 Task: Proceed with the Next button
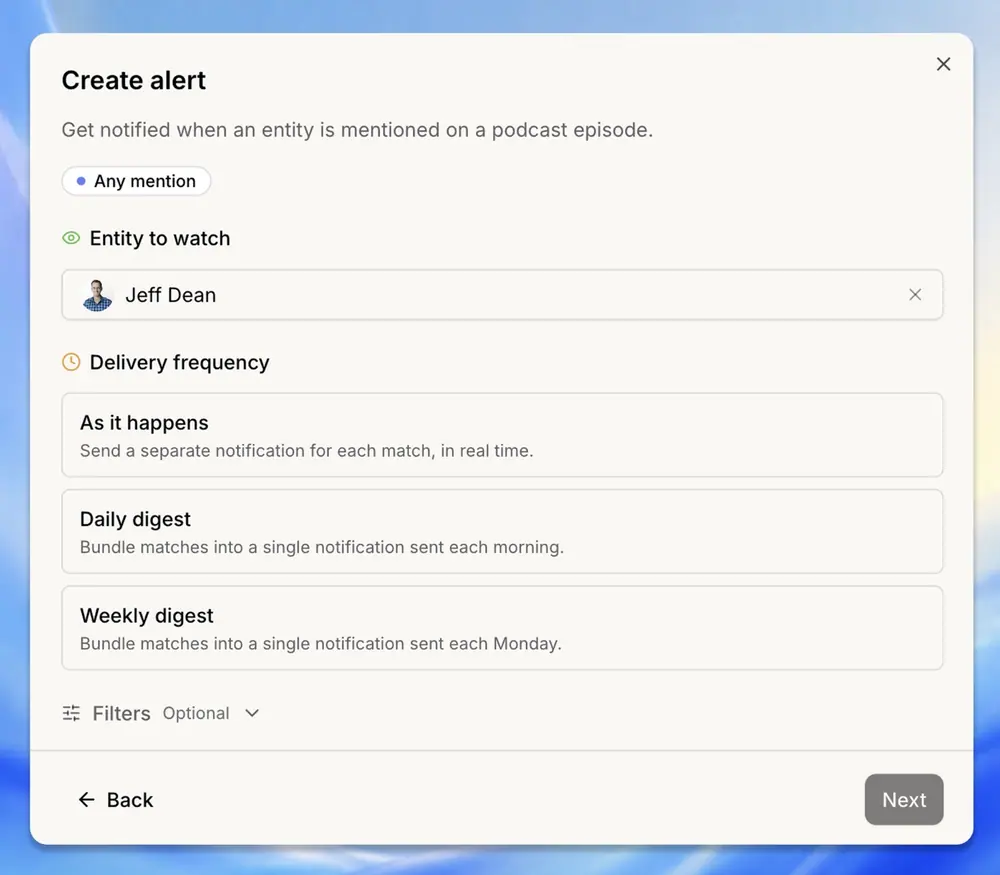tap(904, 800)
